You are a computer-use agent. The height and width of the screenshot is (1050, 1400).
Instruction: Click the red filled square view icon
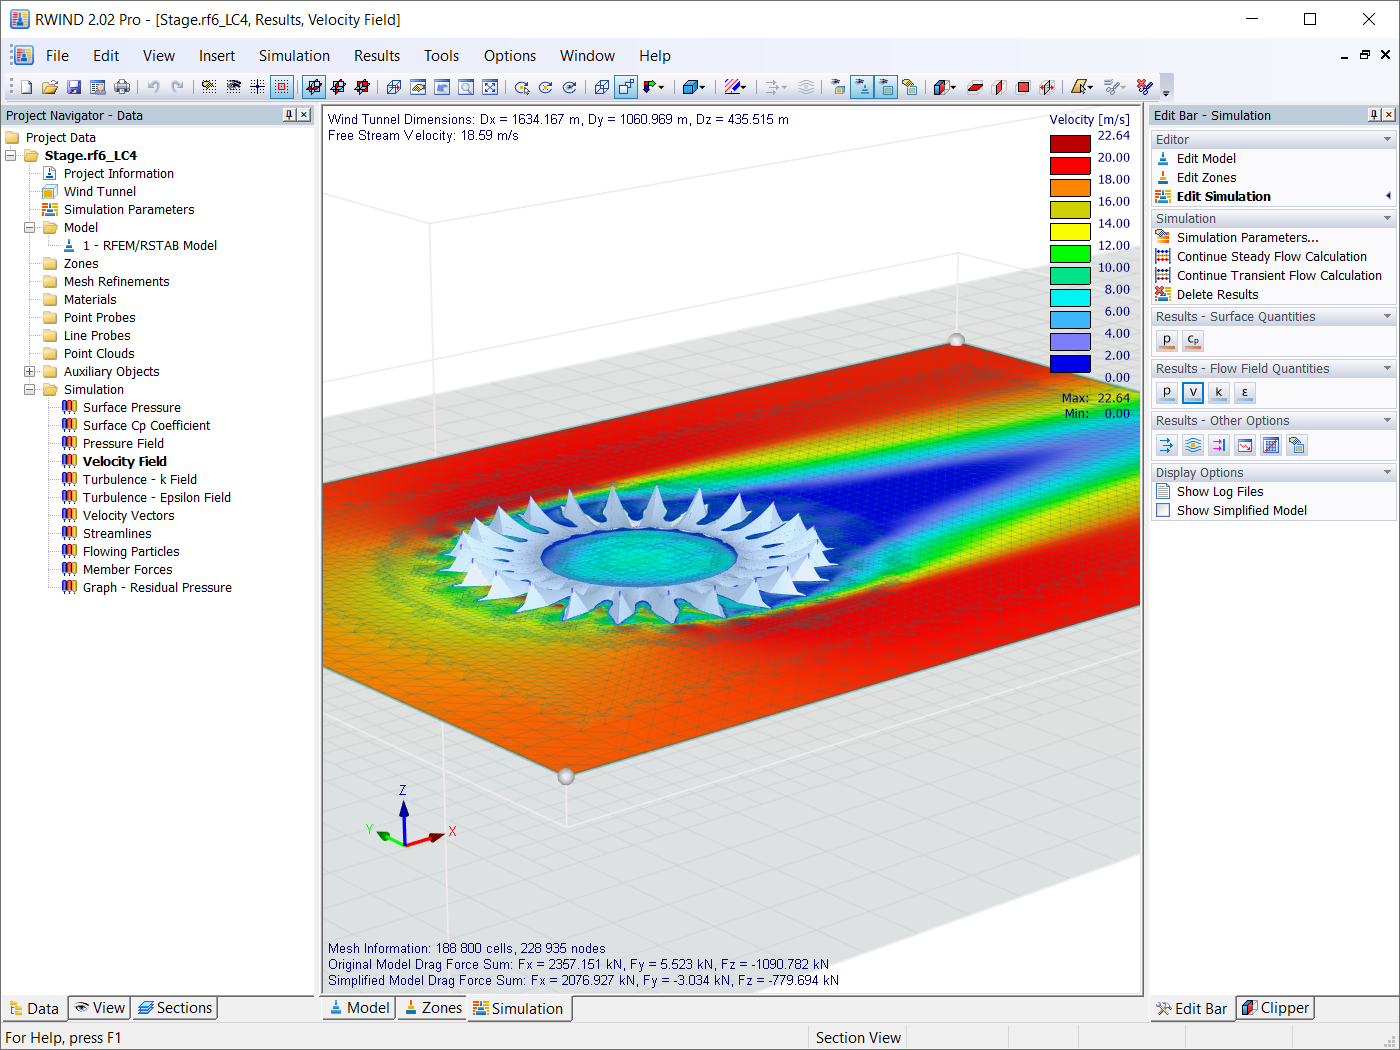[1023, 87]
